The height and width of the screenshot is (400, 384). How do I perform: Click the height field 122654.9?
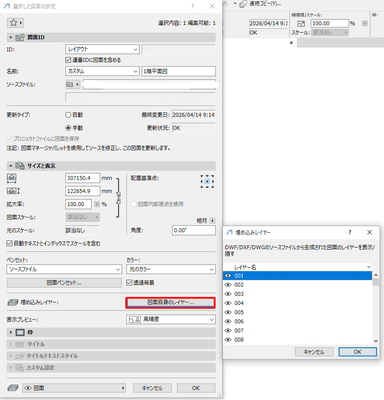(83, 191)
